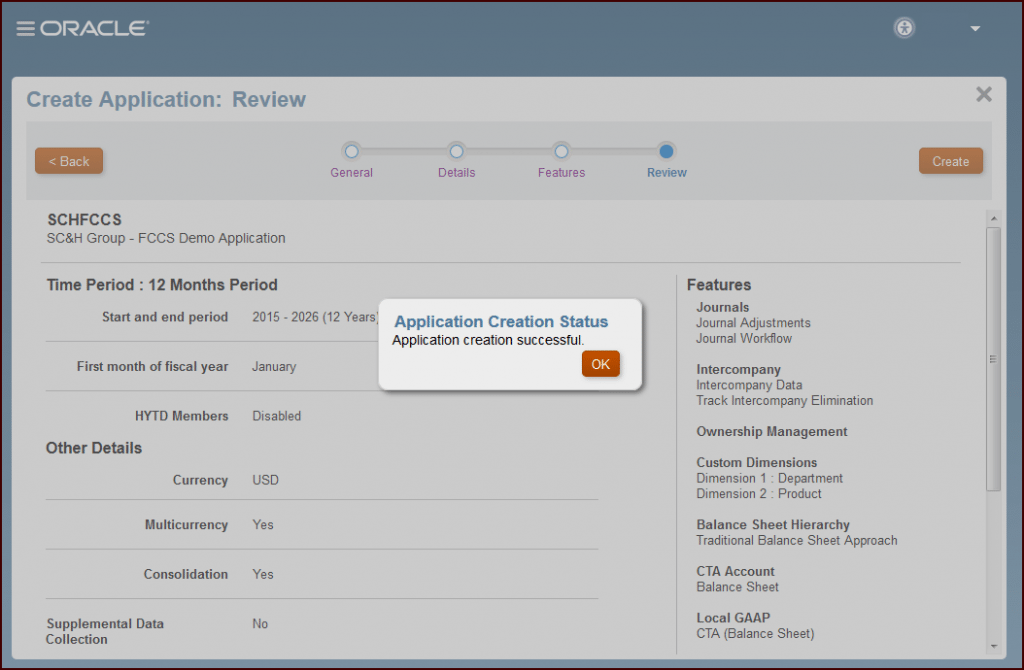Click Dimension 1 : Department text

coord(769,478)
